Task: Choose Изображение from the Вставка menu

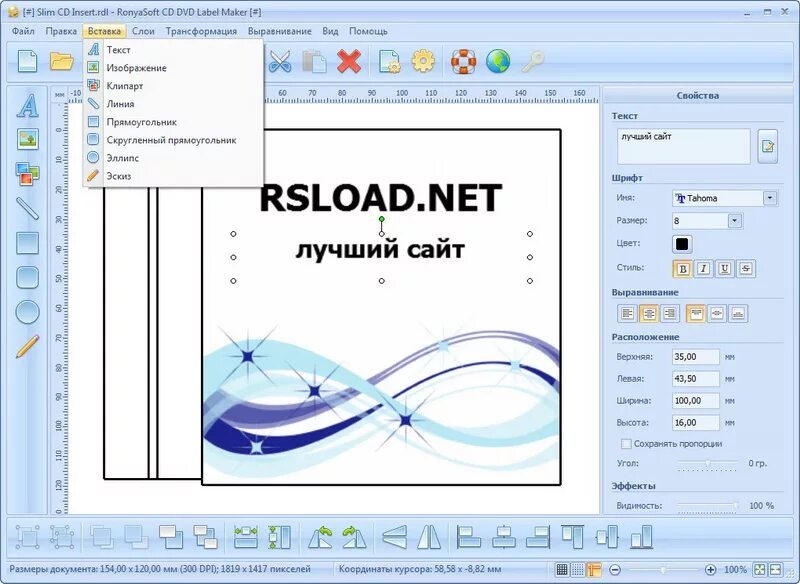Action: point(173,68)
